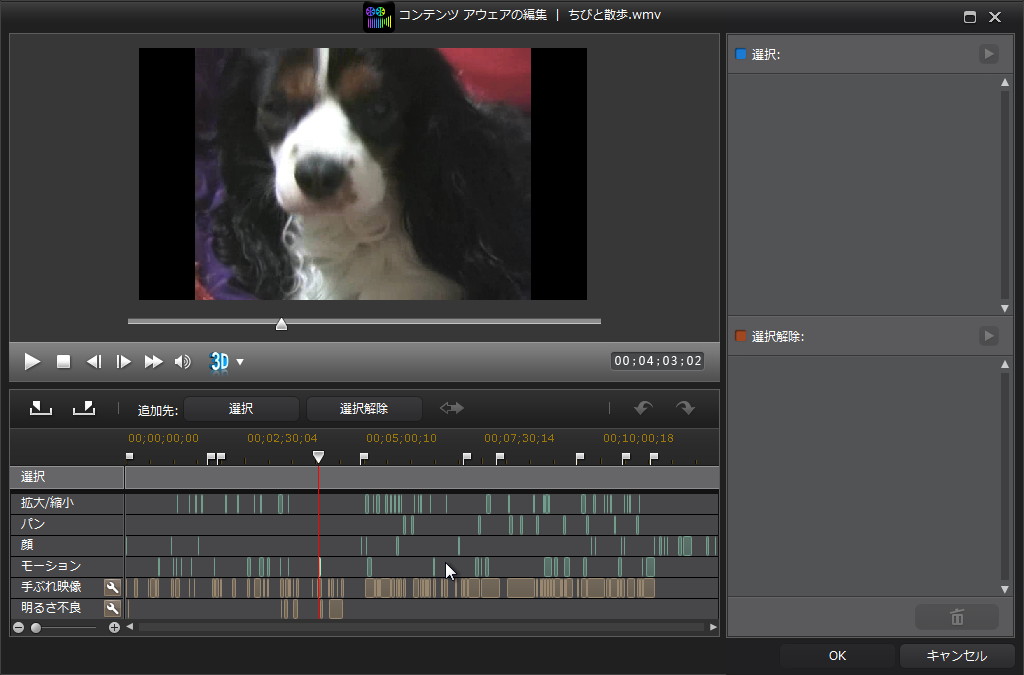This screenshot has width=1024, height=675.
Task: Maximize the content aware editing window
Action: point(970,17)
